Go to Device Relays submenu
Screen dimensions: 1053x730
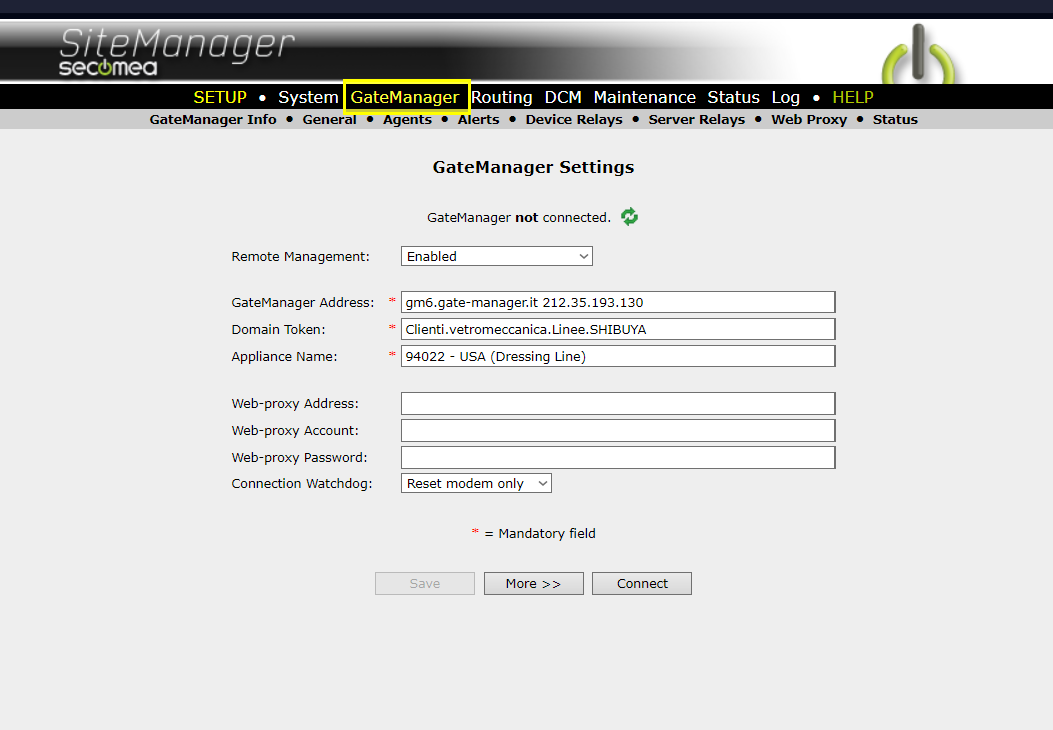tap(574, 120)
